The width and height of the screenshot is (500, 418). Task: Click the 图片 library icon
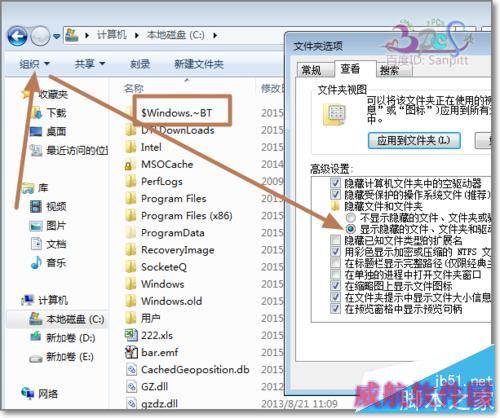[36, 226]
